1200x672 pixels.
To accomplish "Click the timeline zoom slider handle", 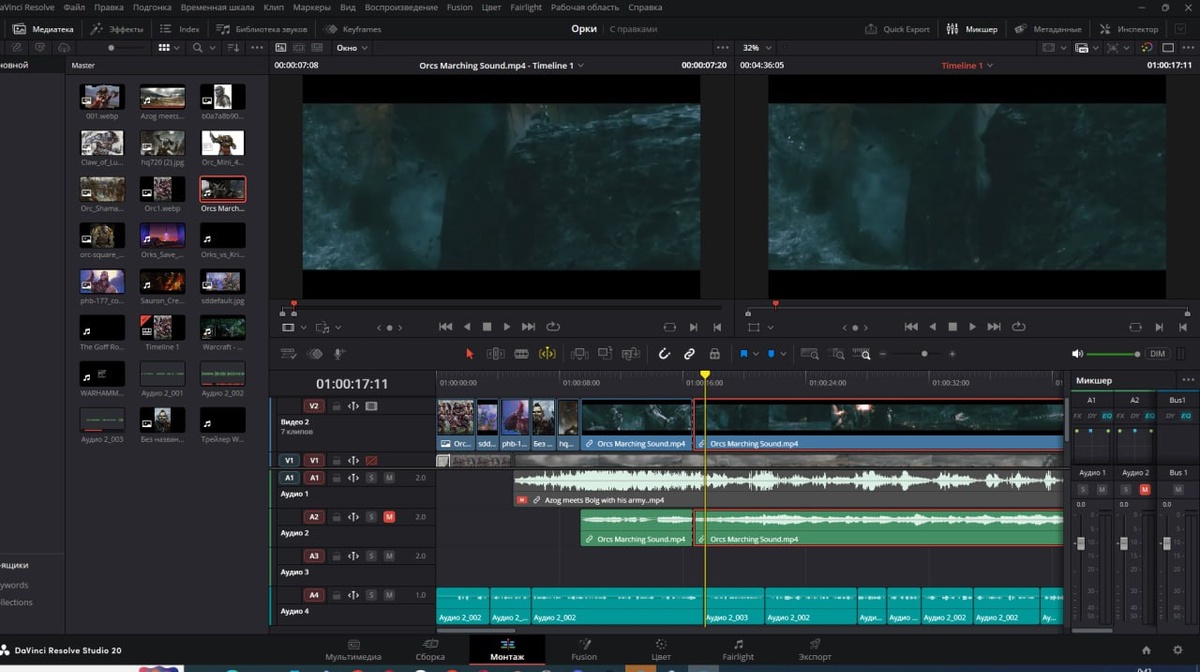I will click(x=924, y=354).
